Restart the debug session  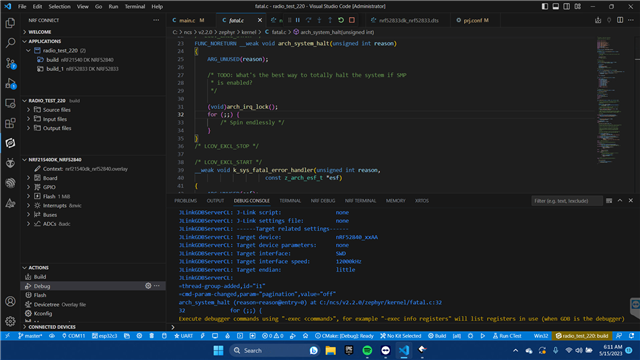[x=341, y=20]
